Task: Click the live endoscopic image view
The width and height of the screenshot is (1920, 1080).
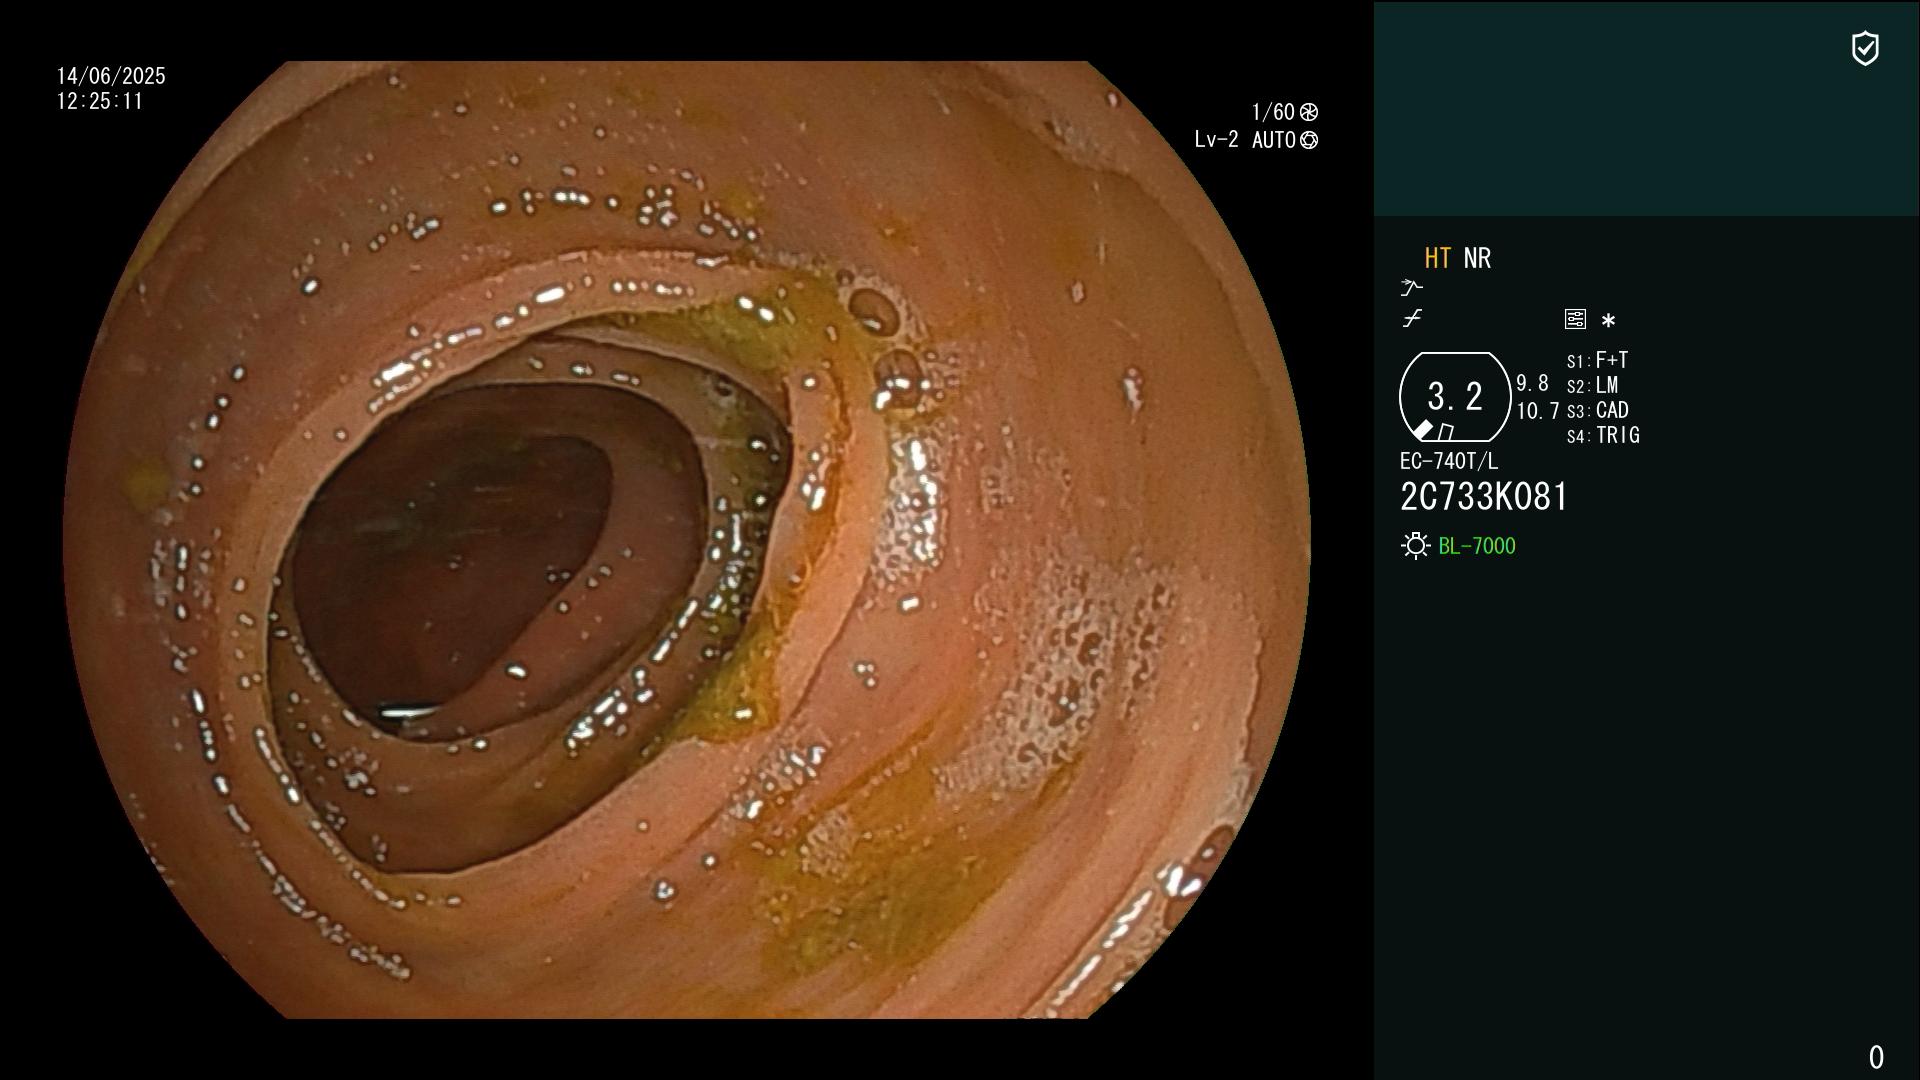Action: 686,540
